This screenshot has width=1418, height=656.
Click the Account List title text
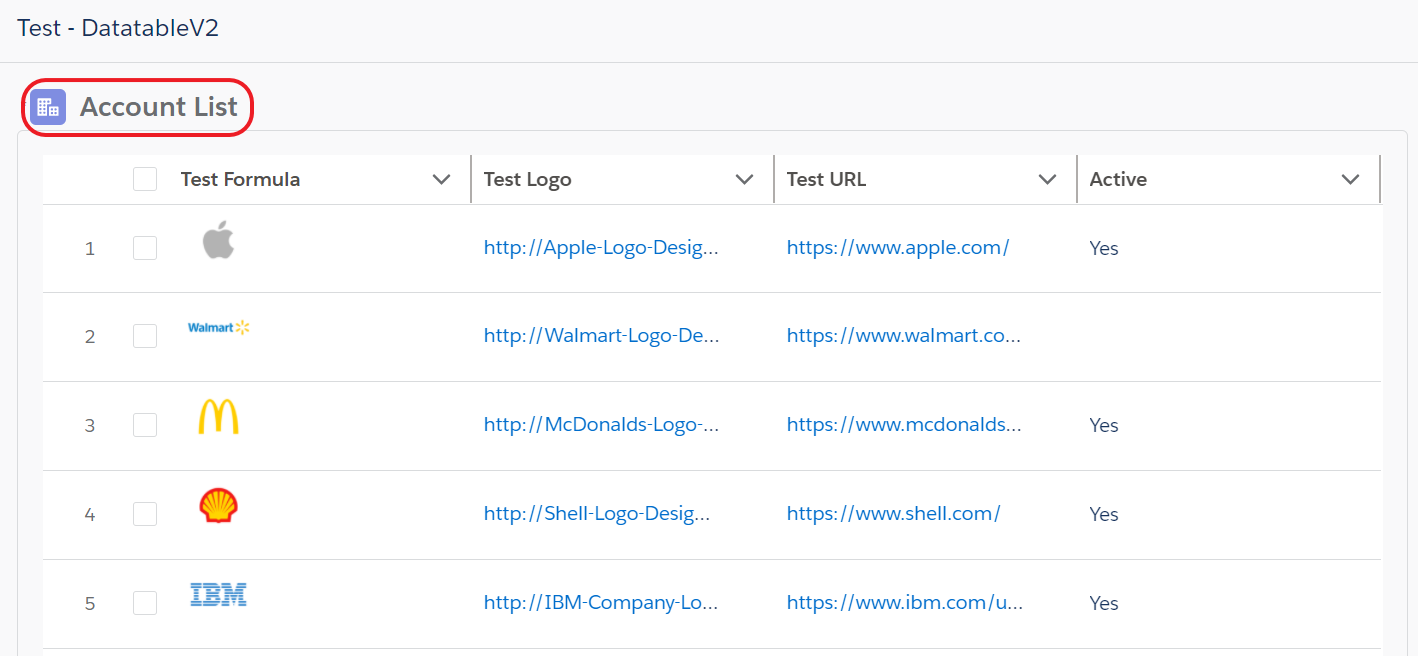pyautogui.click(x=159, y=107)
